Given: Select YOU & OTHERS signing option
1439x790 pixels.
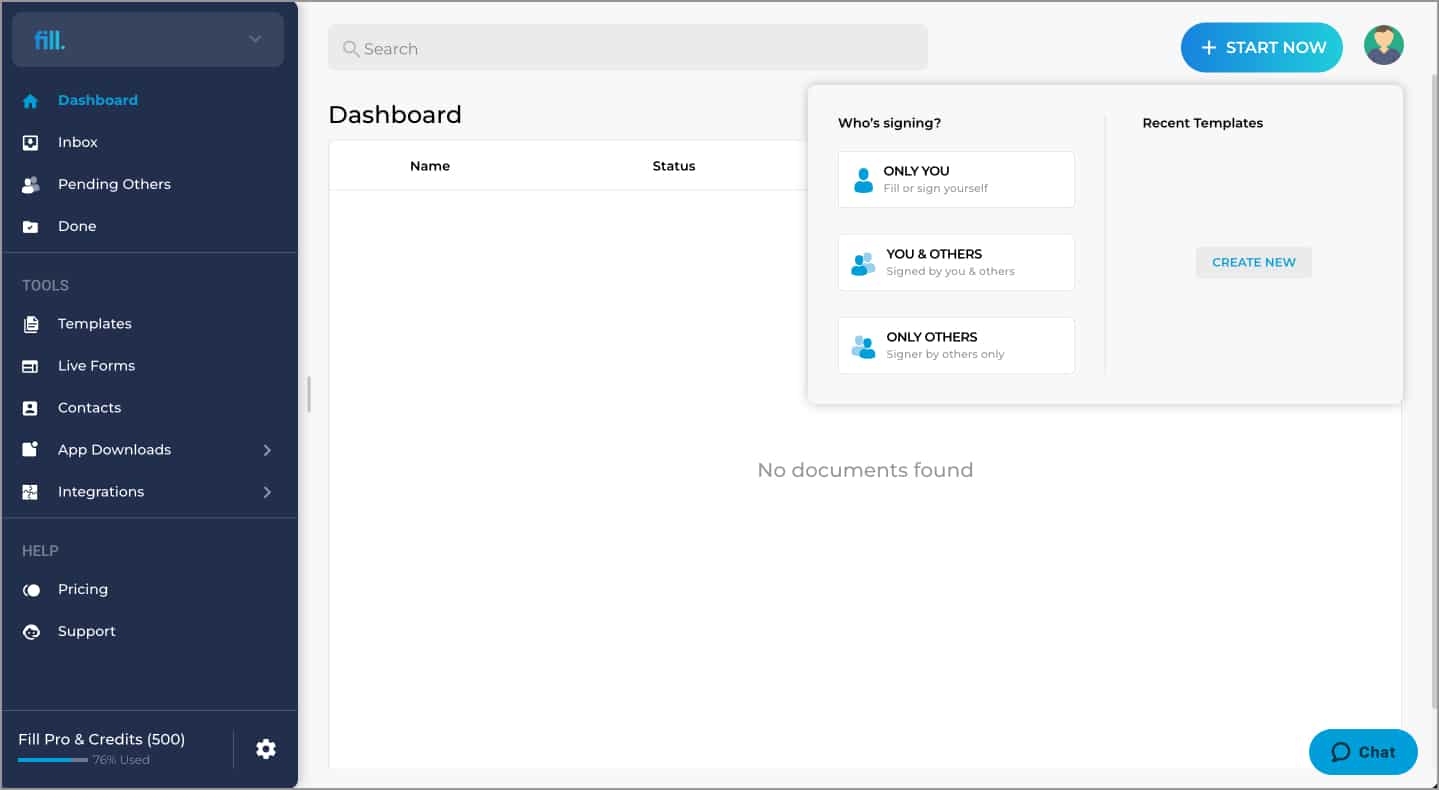Looking at the screenshot, I should pos(956,262).
